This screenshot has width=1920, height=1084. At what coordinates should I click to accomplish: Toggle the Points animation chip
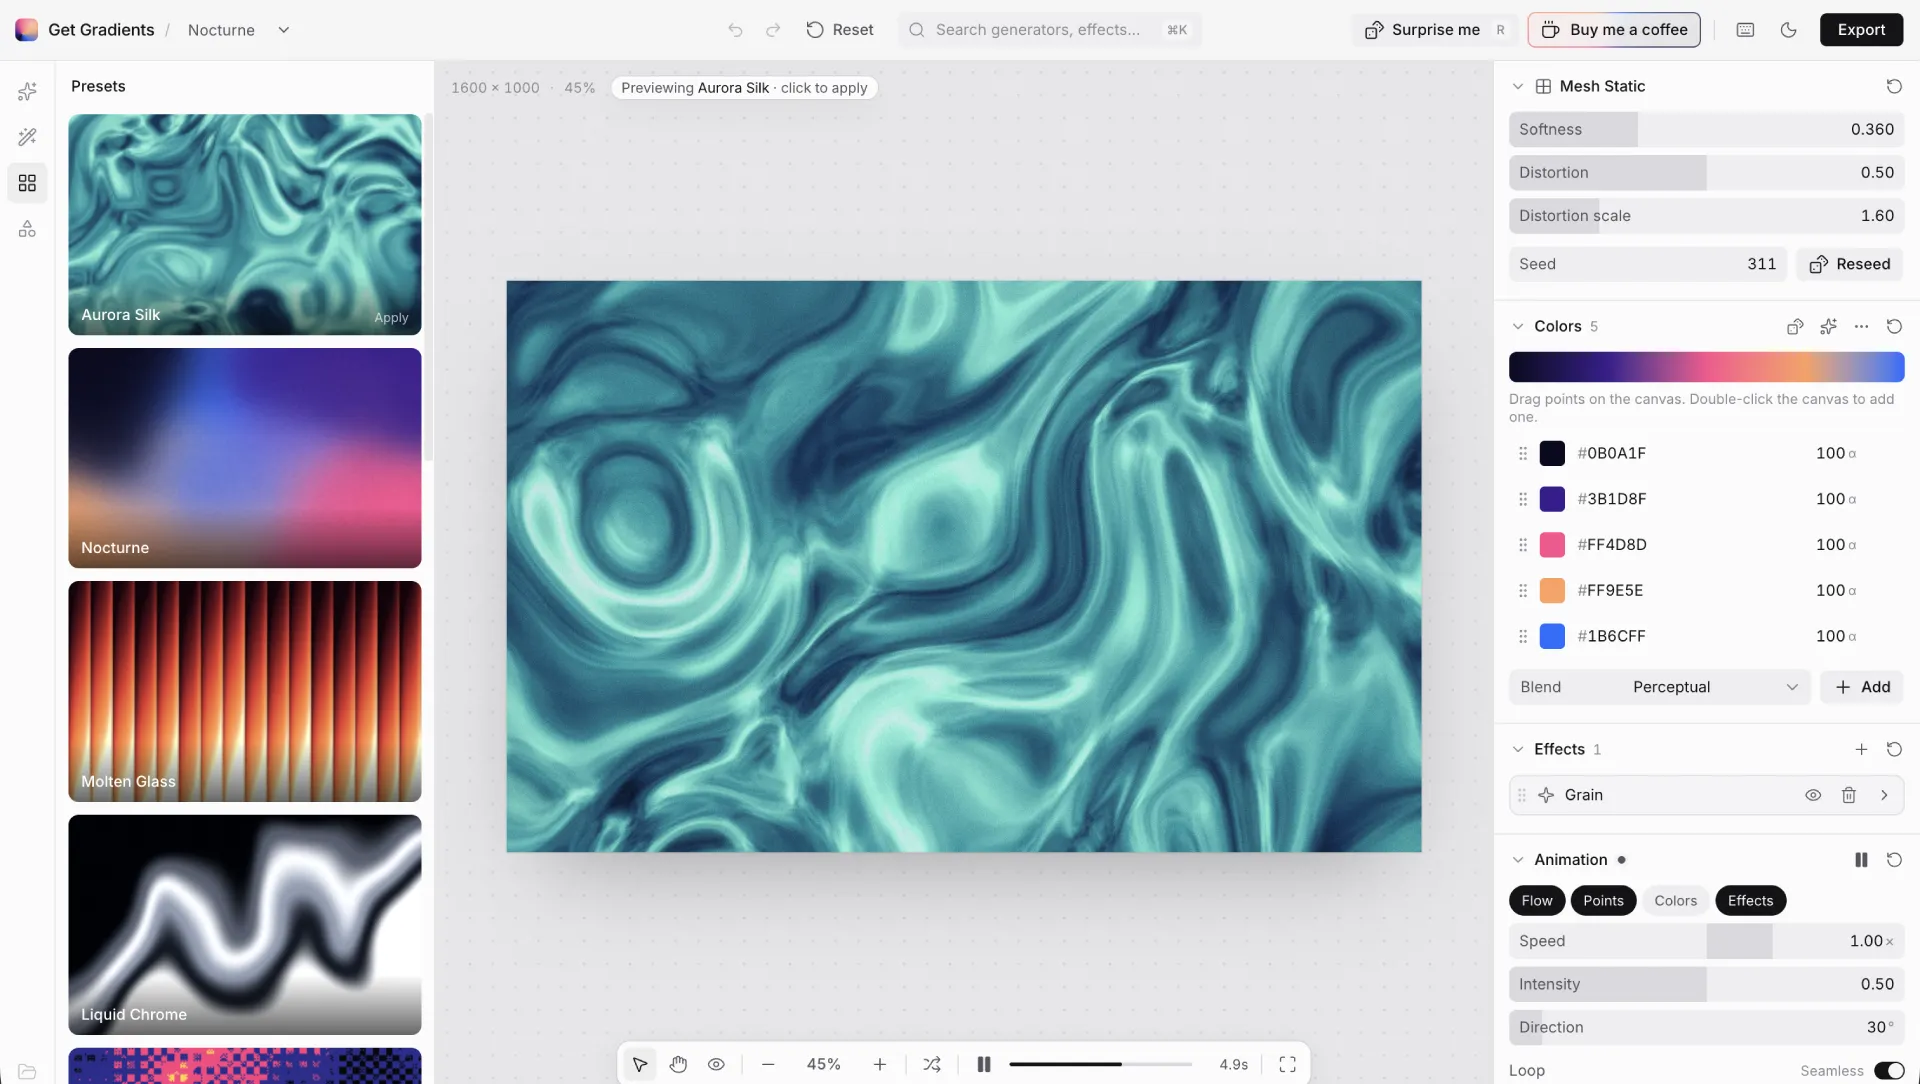coord(1603,901)
